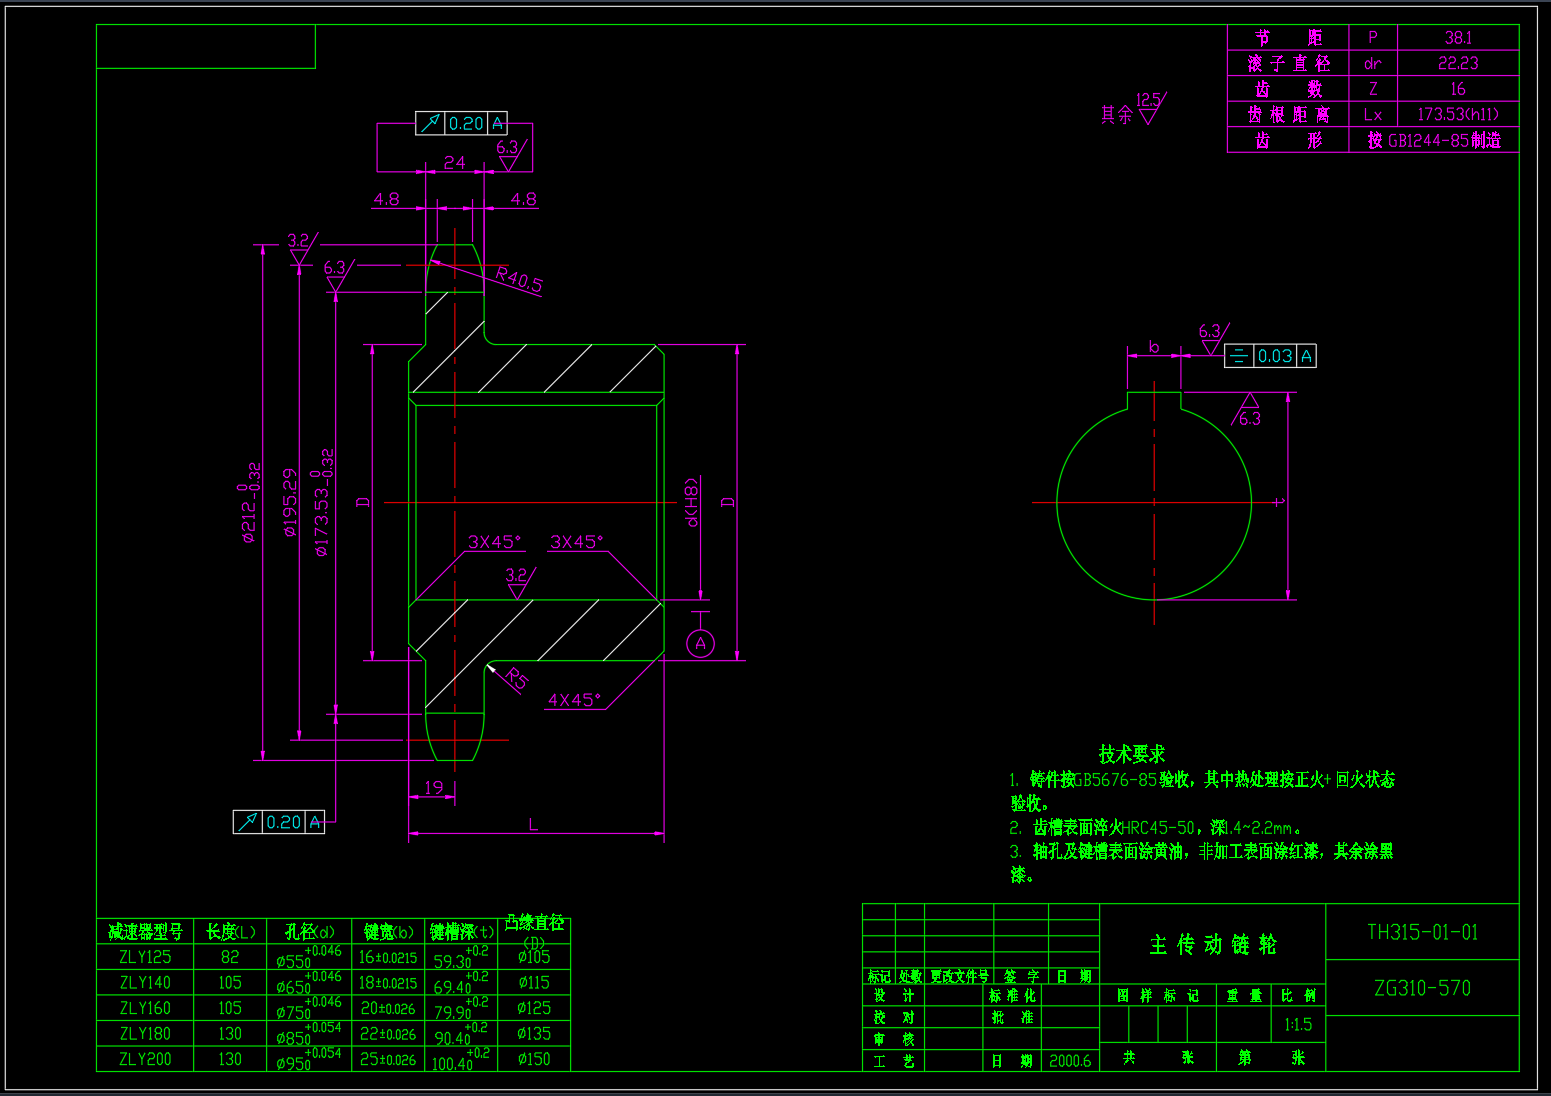Click the date value 2000.6

coord(1070,1061)
